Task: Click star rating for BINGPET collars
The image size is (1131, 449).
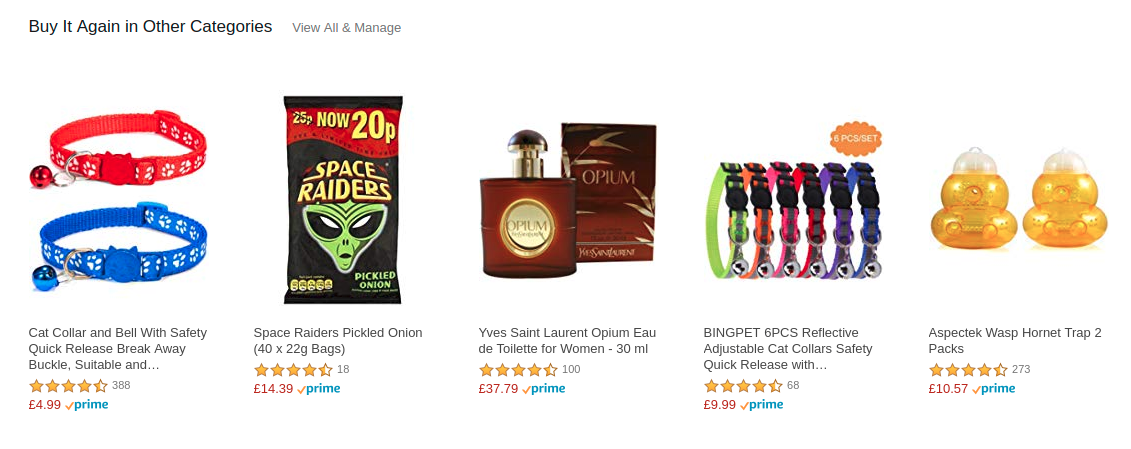Action: [744, 385]
